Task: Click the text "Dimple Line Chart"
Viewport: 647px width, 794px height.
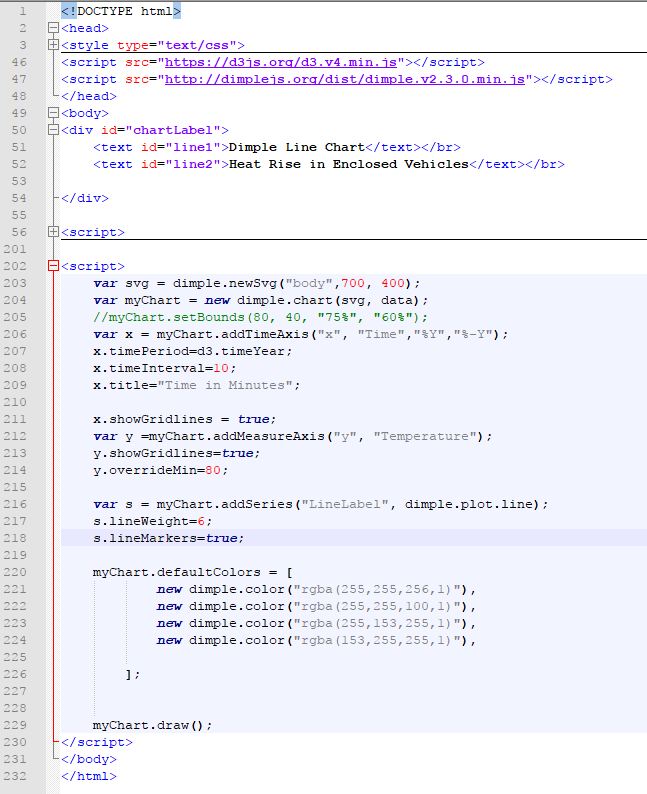Action: [x=296, y=147]
